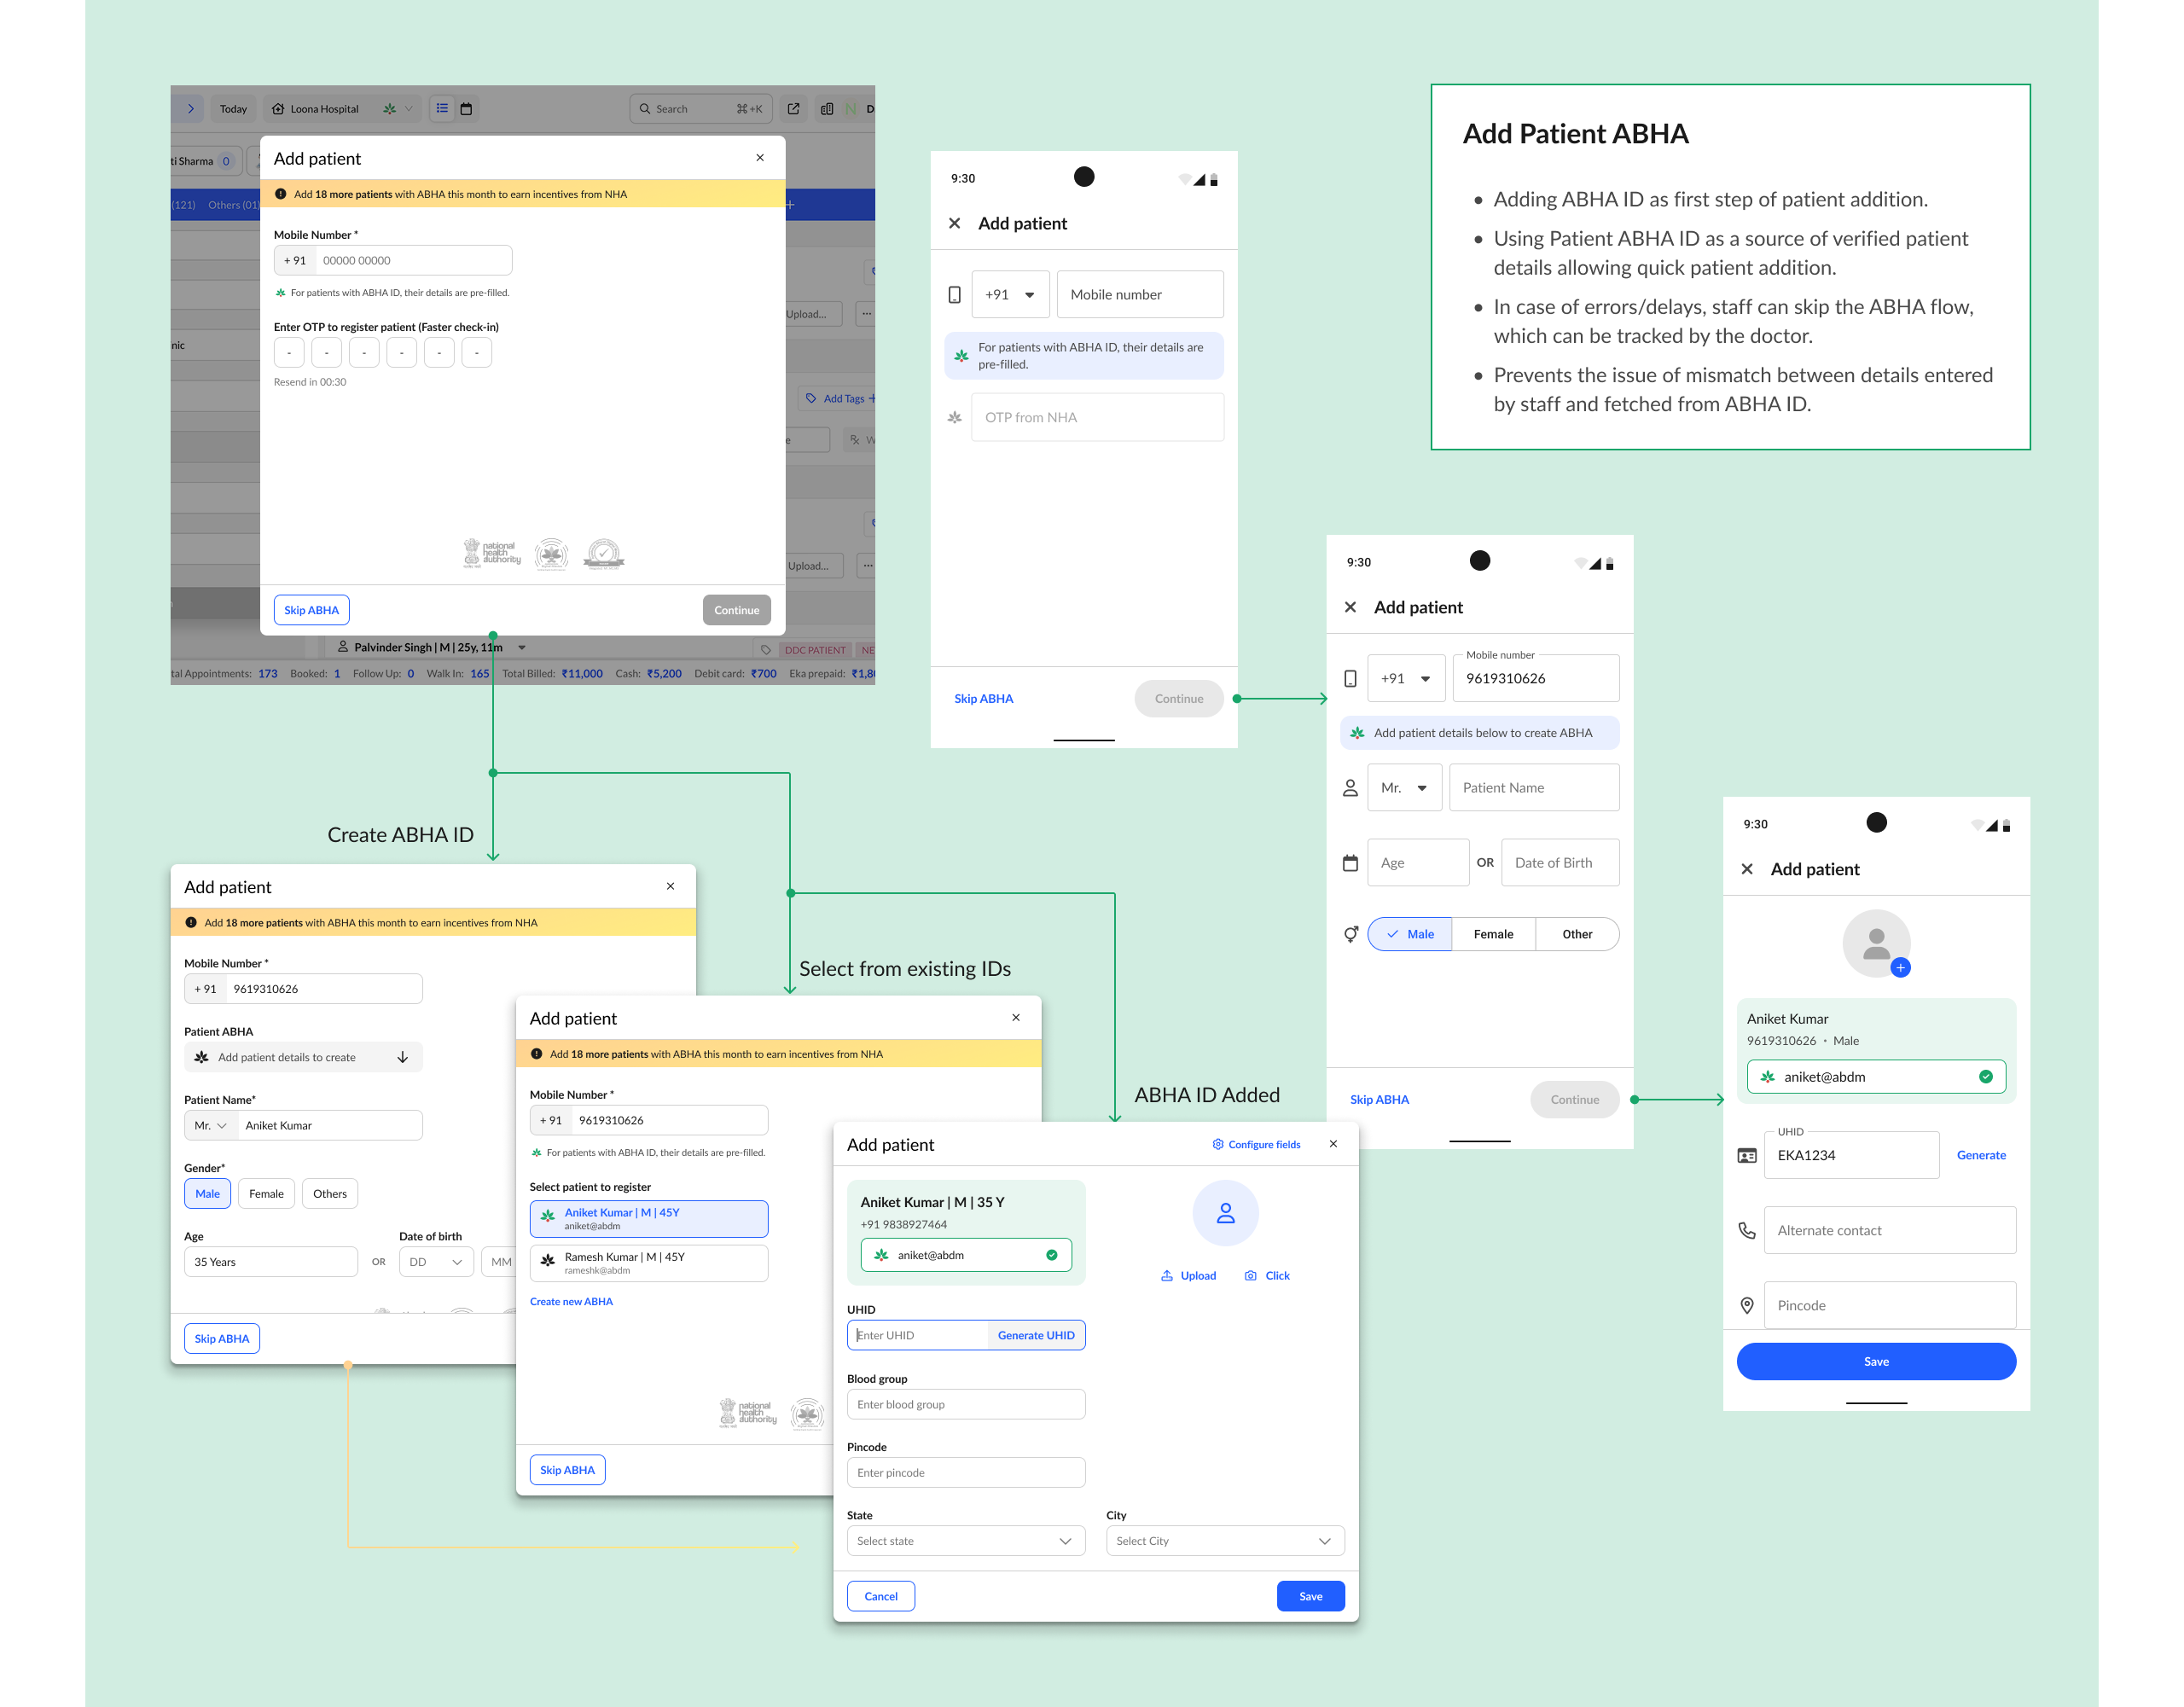2184x1707 pixels.
Task: Click the Create new ABHA link
Action: point(571,1302)
